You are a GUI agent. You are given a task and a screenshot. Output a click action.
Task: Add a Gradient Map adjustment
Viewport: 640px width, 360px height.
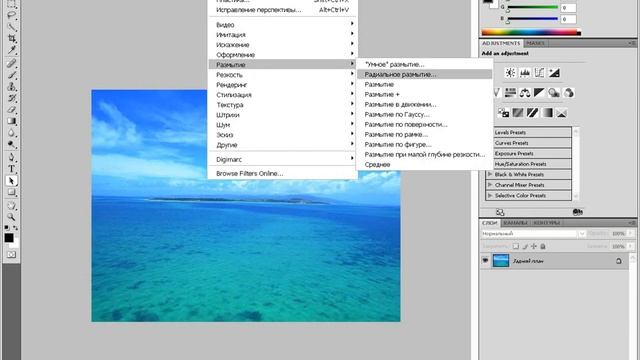click(x=547, y=113)
